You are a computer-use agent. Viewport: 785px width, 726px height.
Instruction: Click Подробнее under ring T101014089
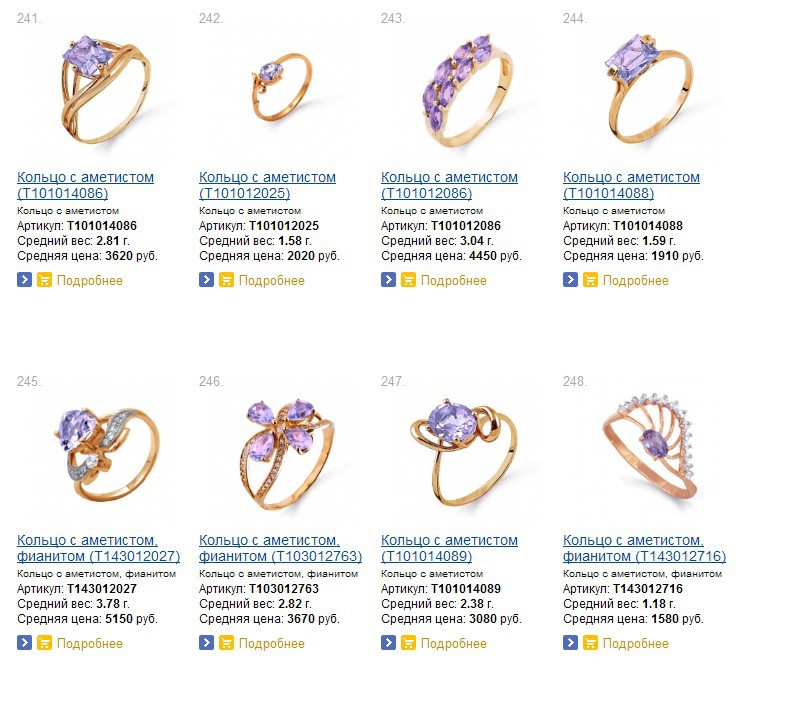(454, 643)
